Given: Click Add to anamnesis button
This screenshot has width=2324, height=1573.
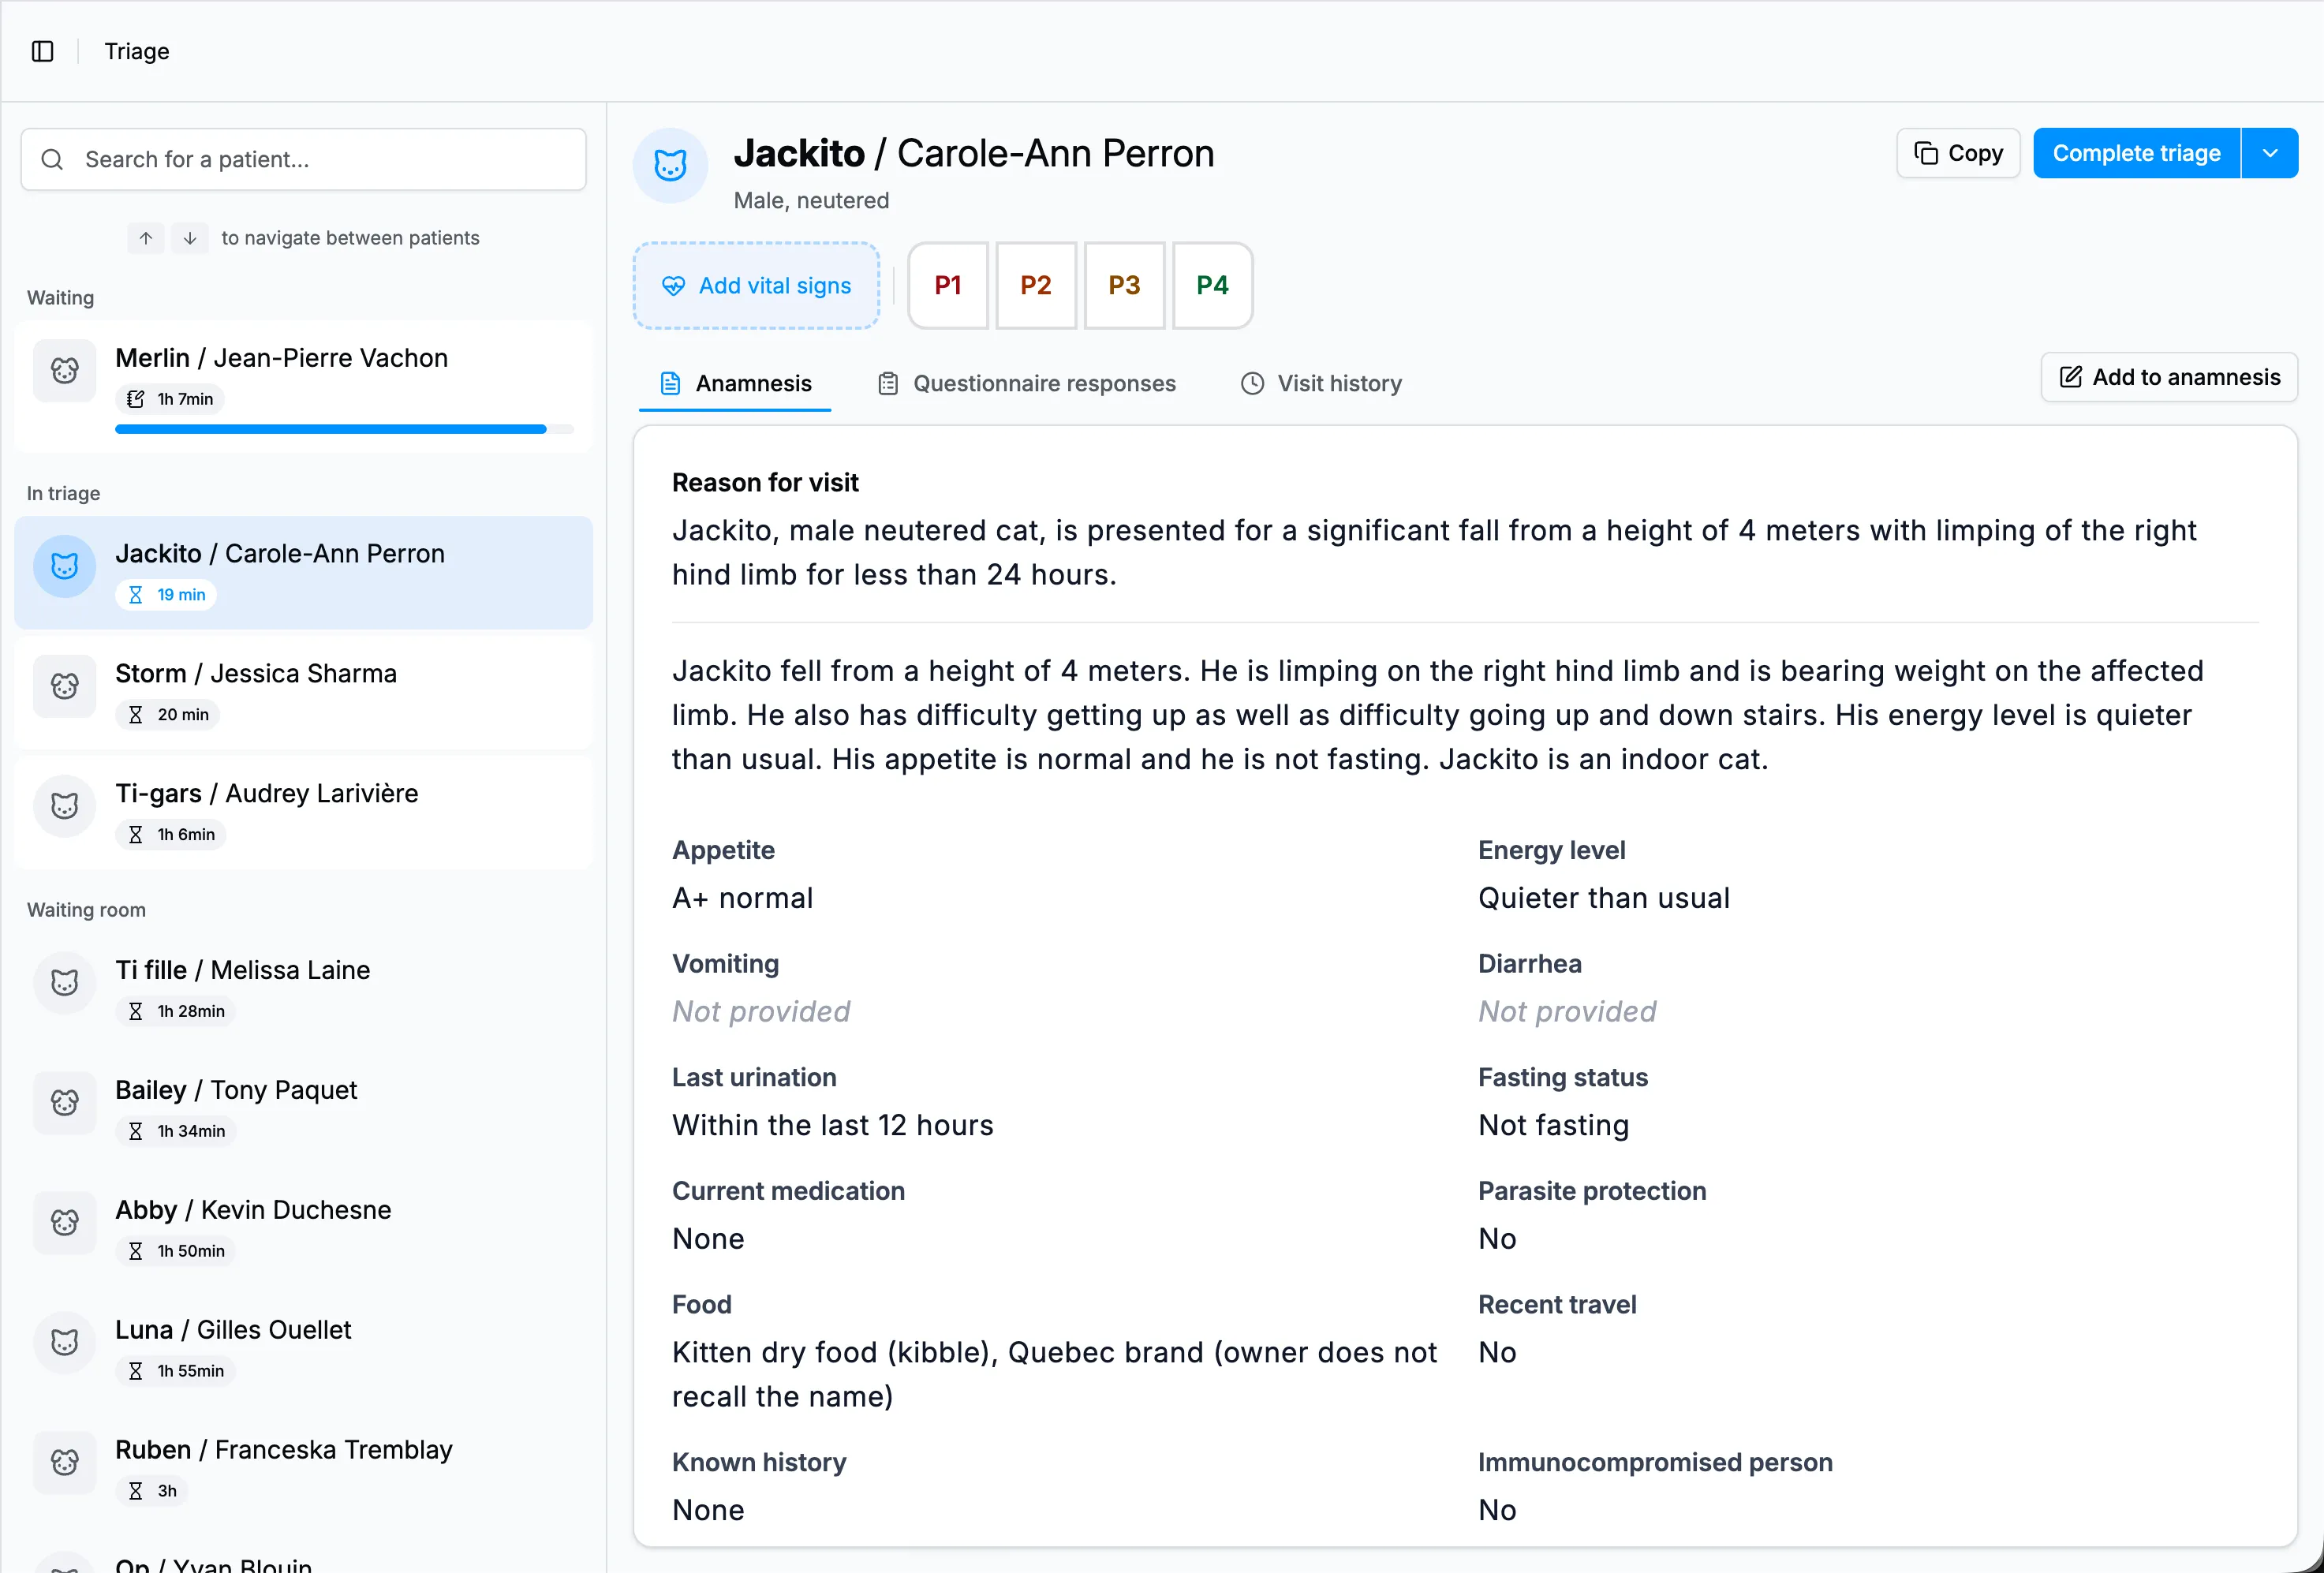Looking at the screenshot, I should pos(2169,377).
